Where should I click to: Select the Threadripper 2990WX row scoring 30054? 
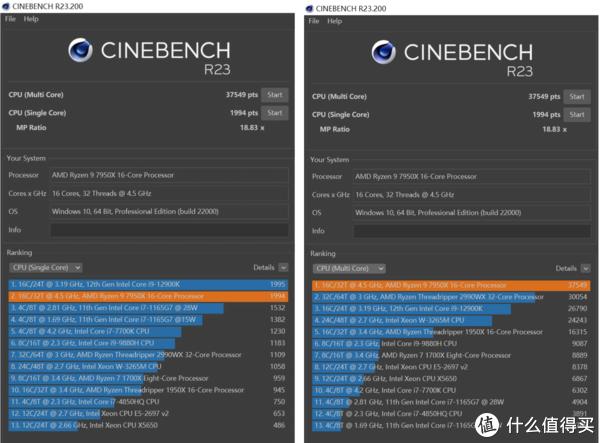click(x=451, y=297)
